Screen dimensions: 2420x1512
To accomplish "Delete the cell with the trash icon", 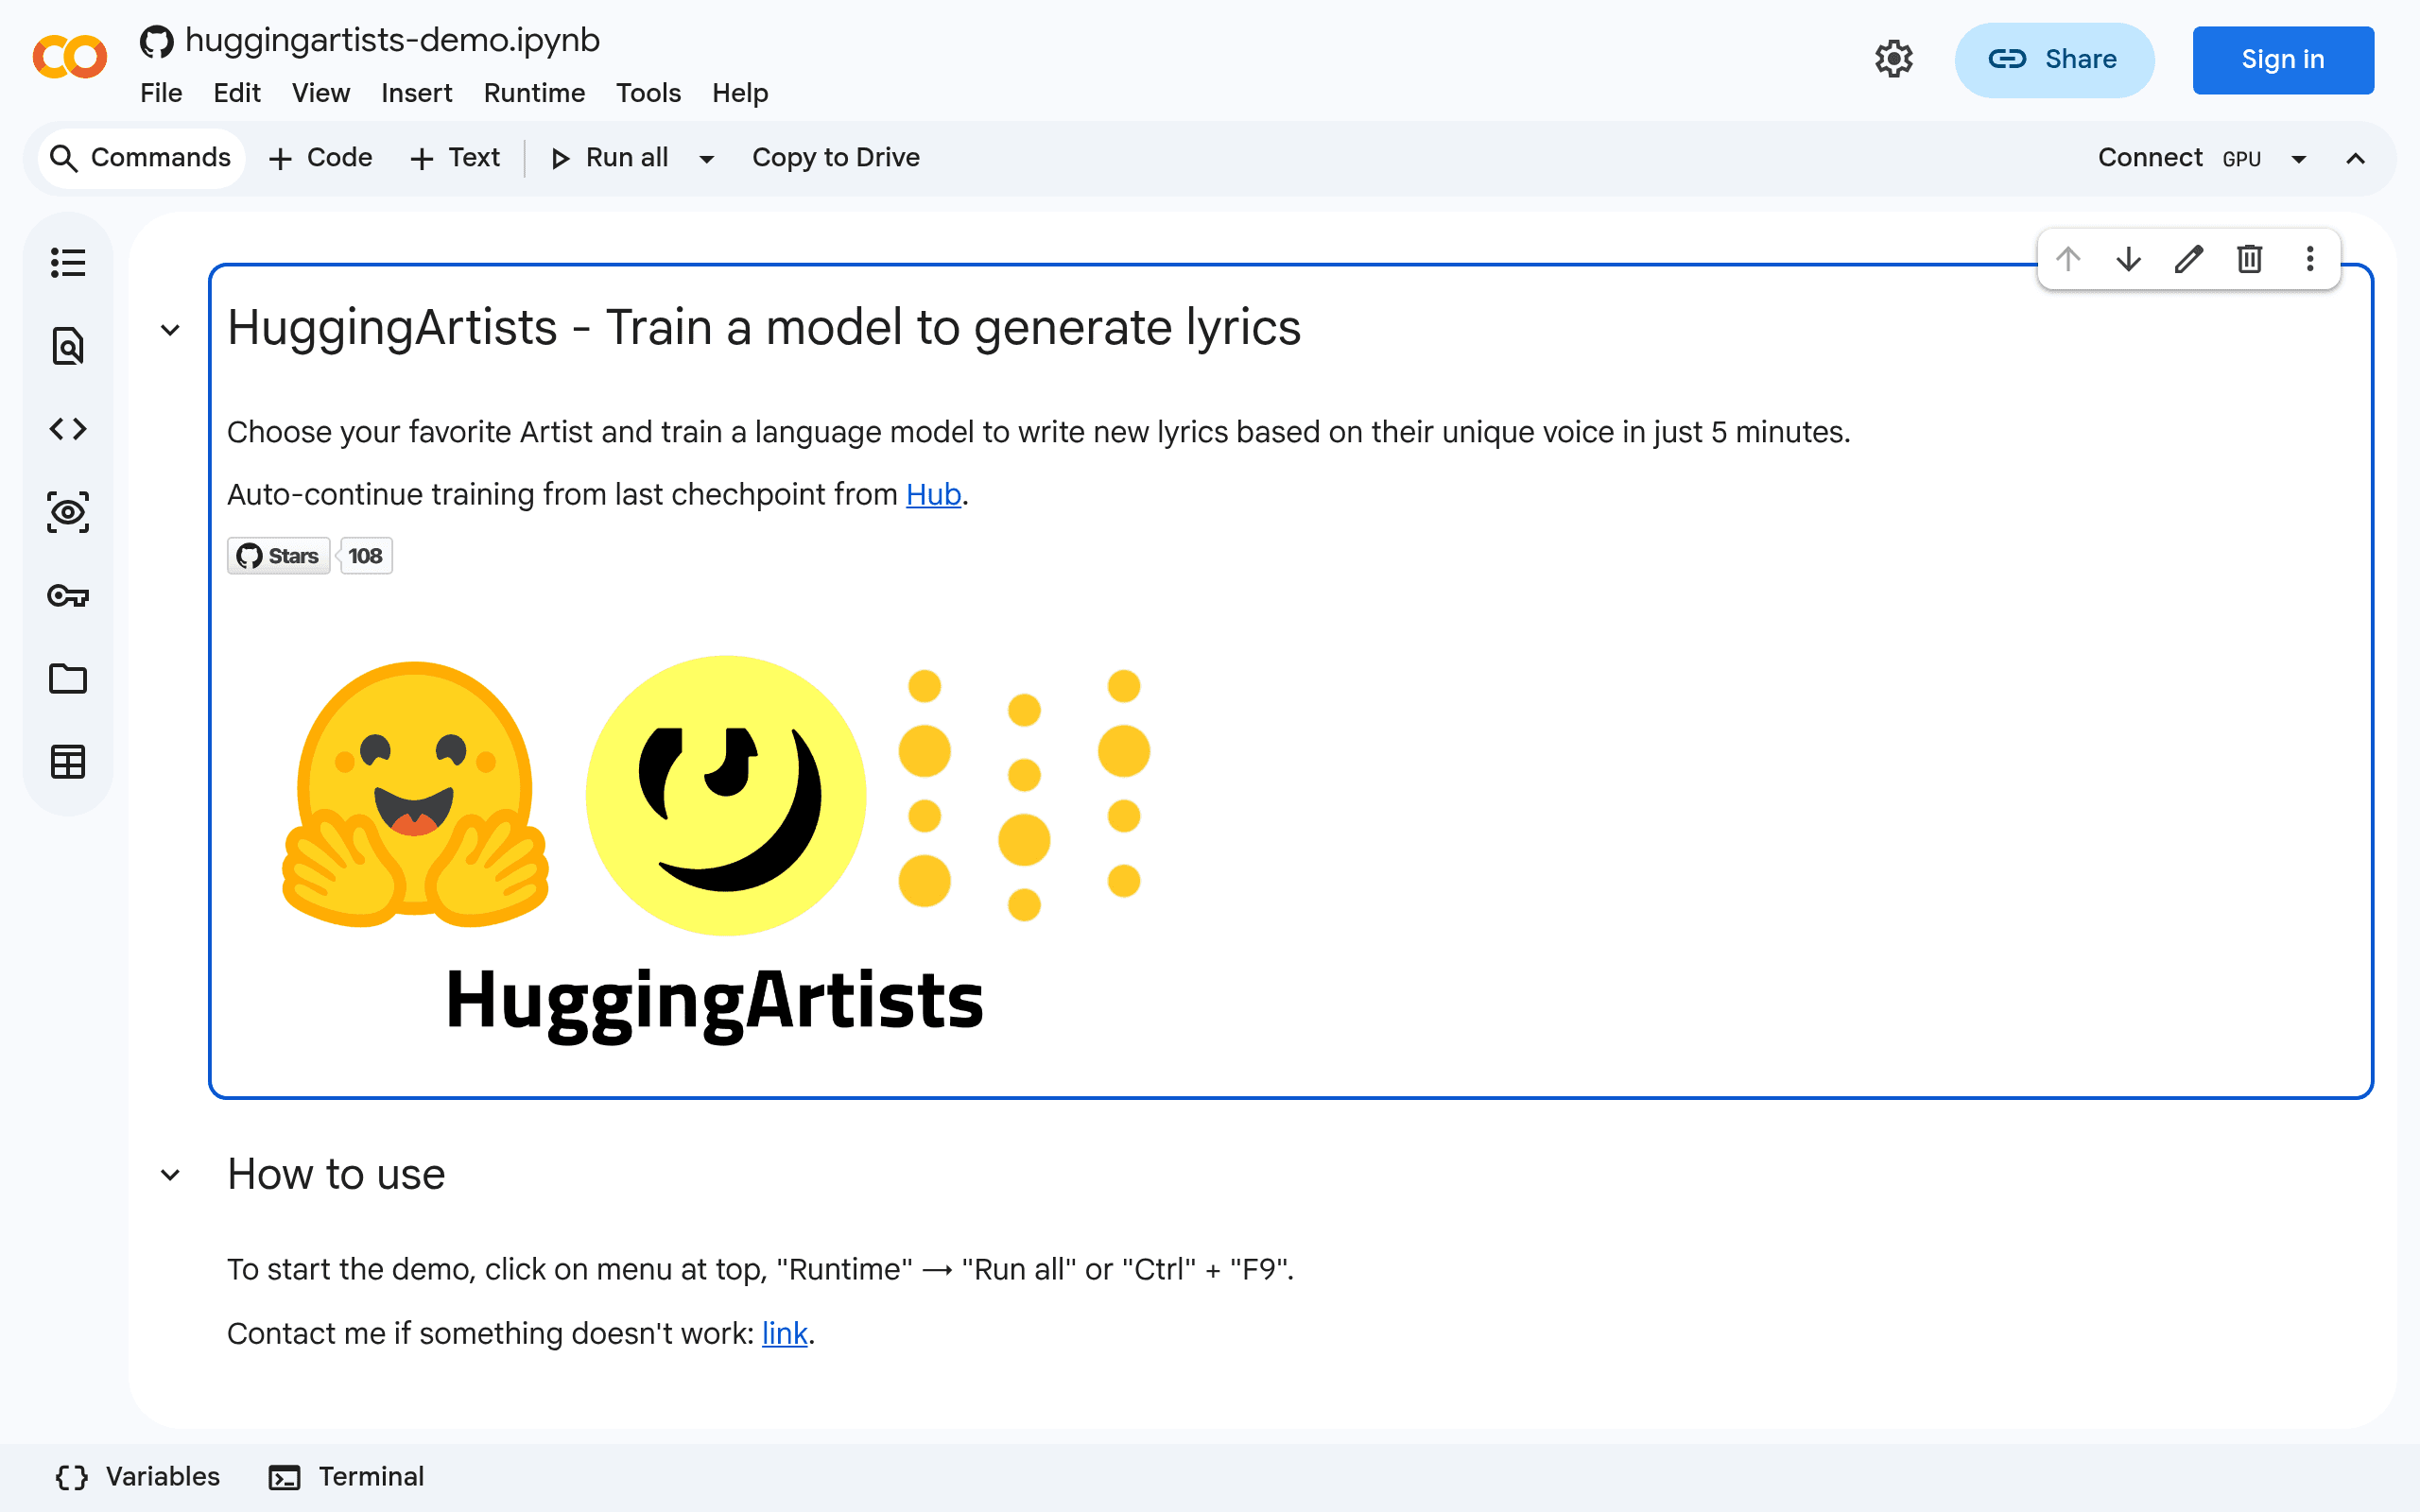I will pyautogui.click(x=2250, y=259).
